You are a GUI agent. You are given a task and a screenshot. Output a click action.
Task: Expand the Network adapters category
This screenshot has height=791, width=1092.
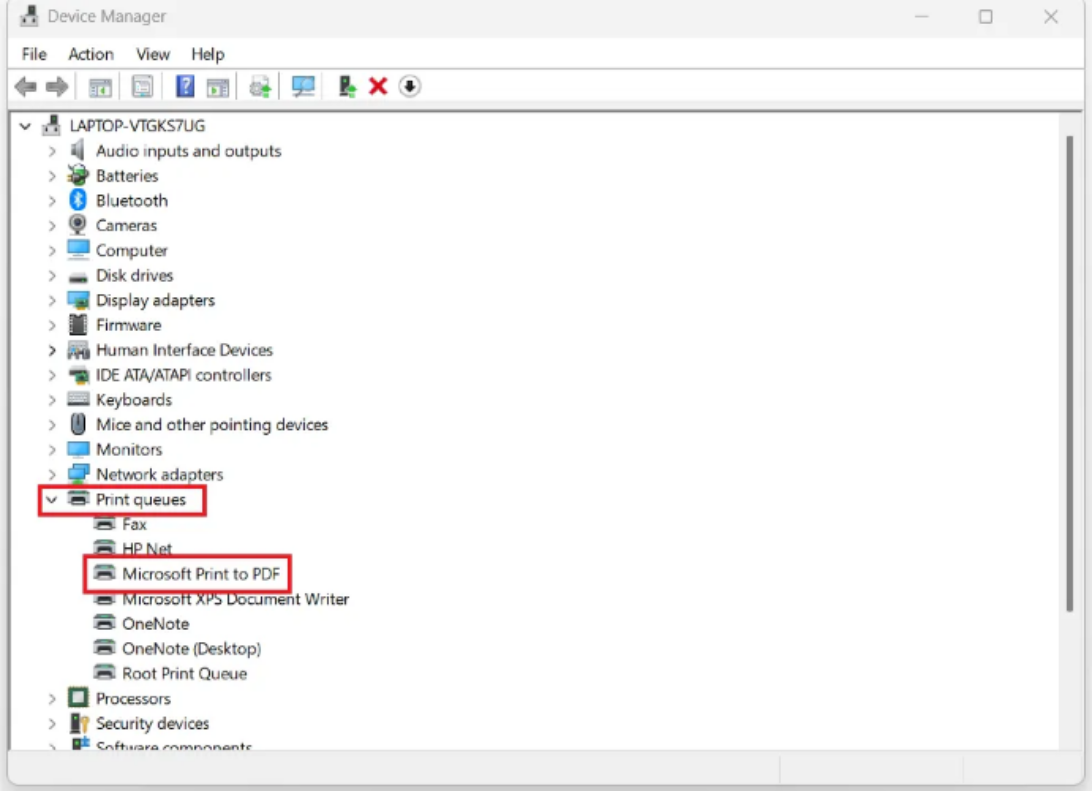[52, 475]
